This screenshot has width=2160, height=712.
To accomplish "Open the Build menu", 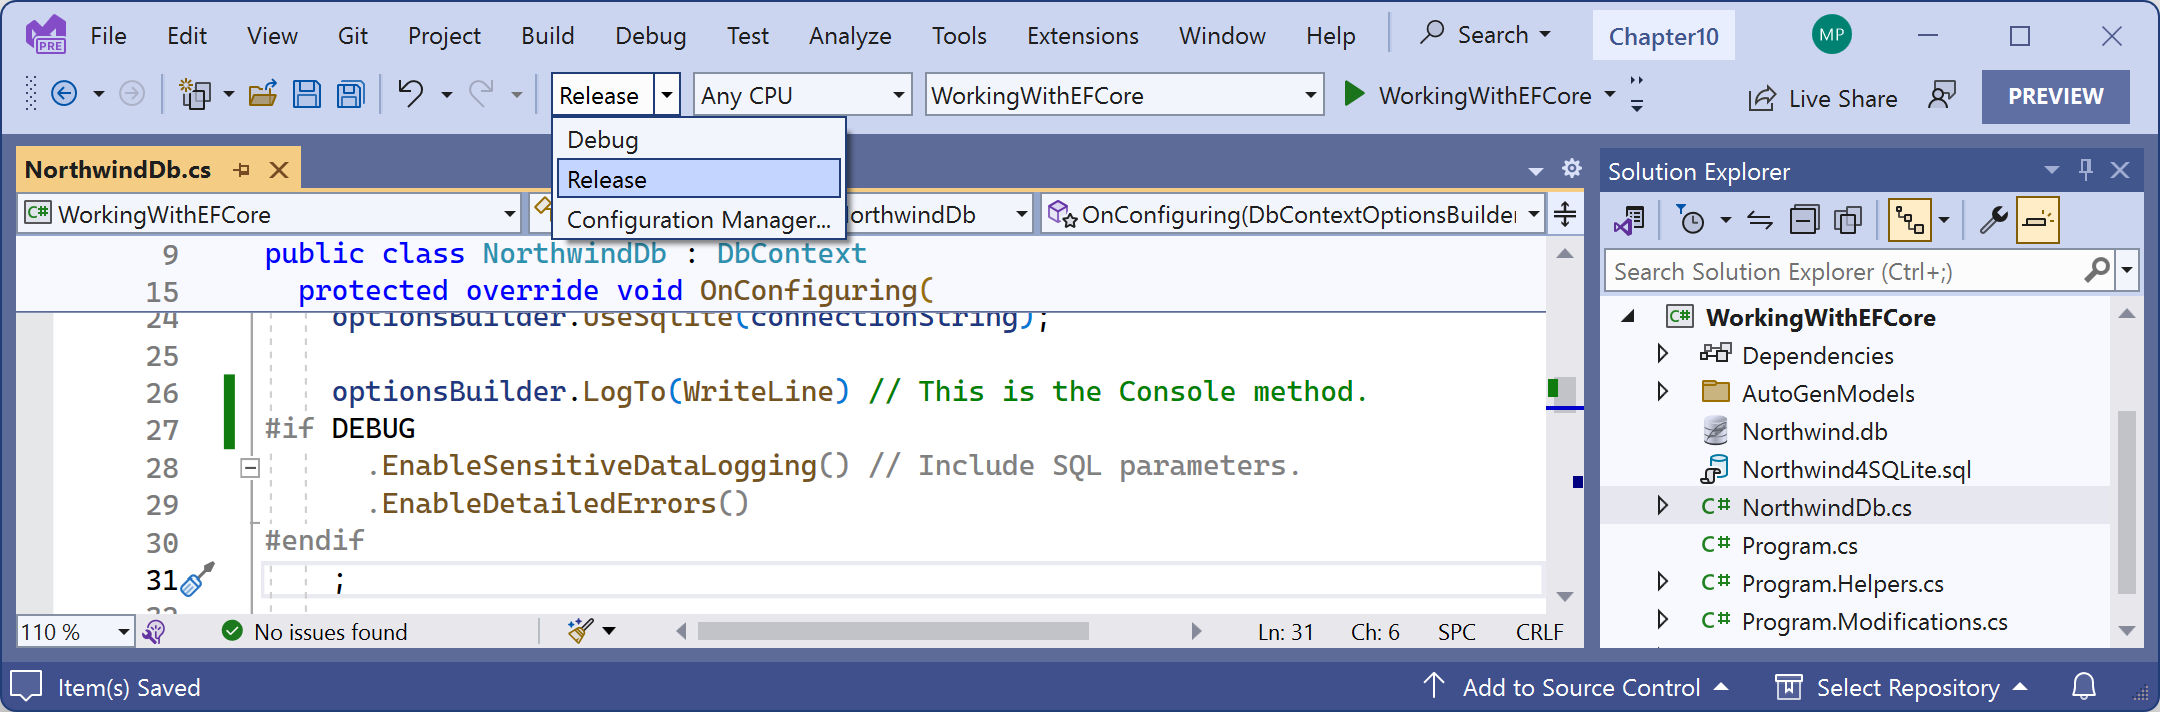I will 547,36.
